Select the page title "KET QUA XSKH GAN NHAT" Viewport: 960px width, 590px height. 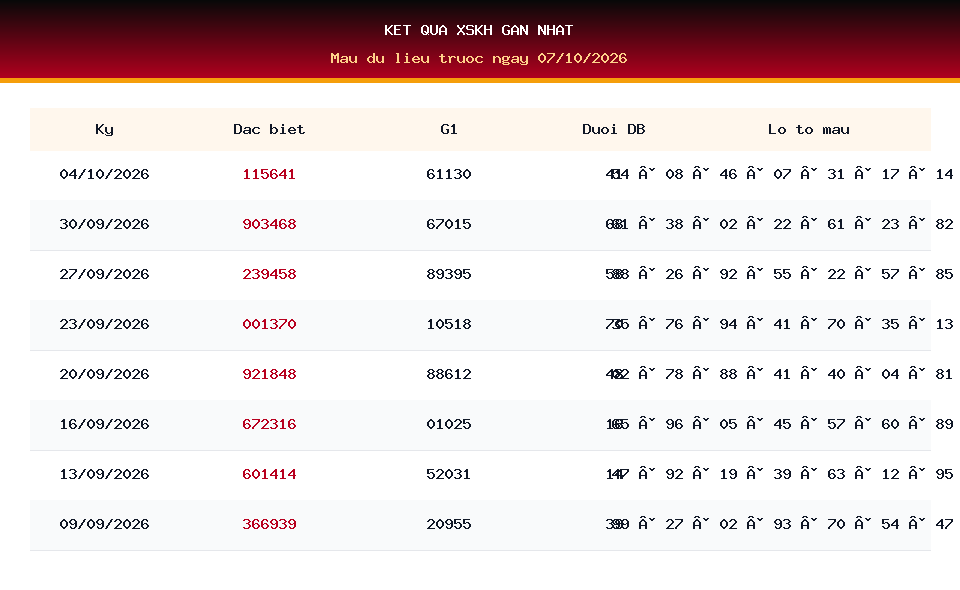[x=479, y=30]
